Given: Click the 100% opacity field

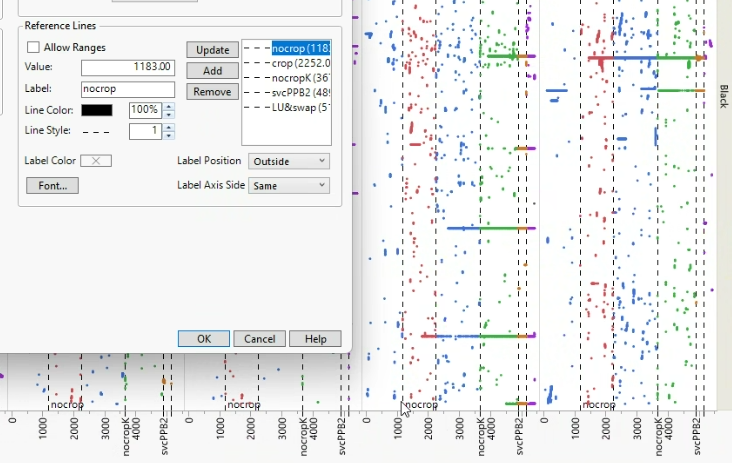Looking at the screenshot, I should (146, 110).
